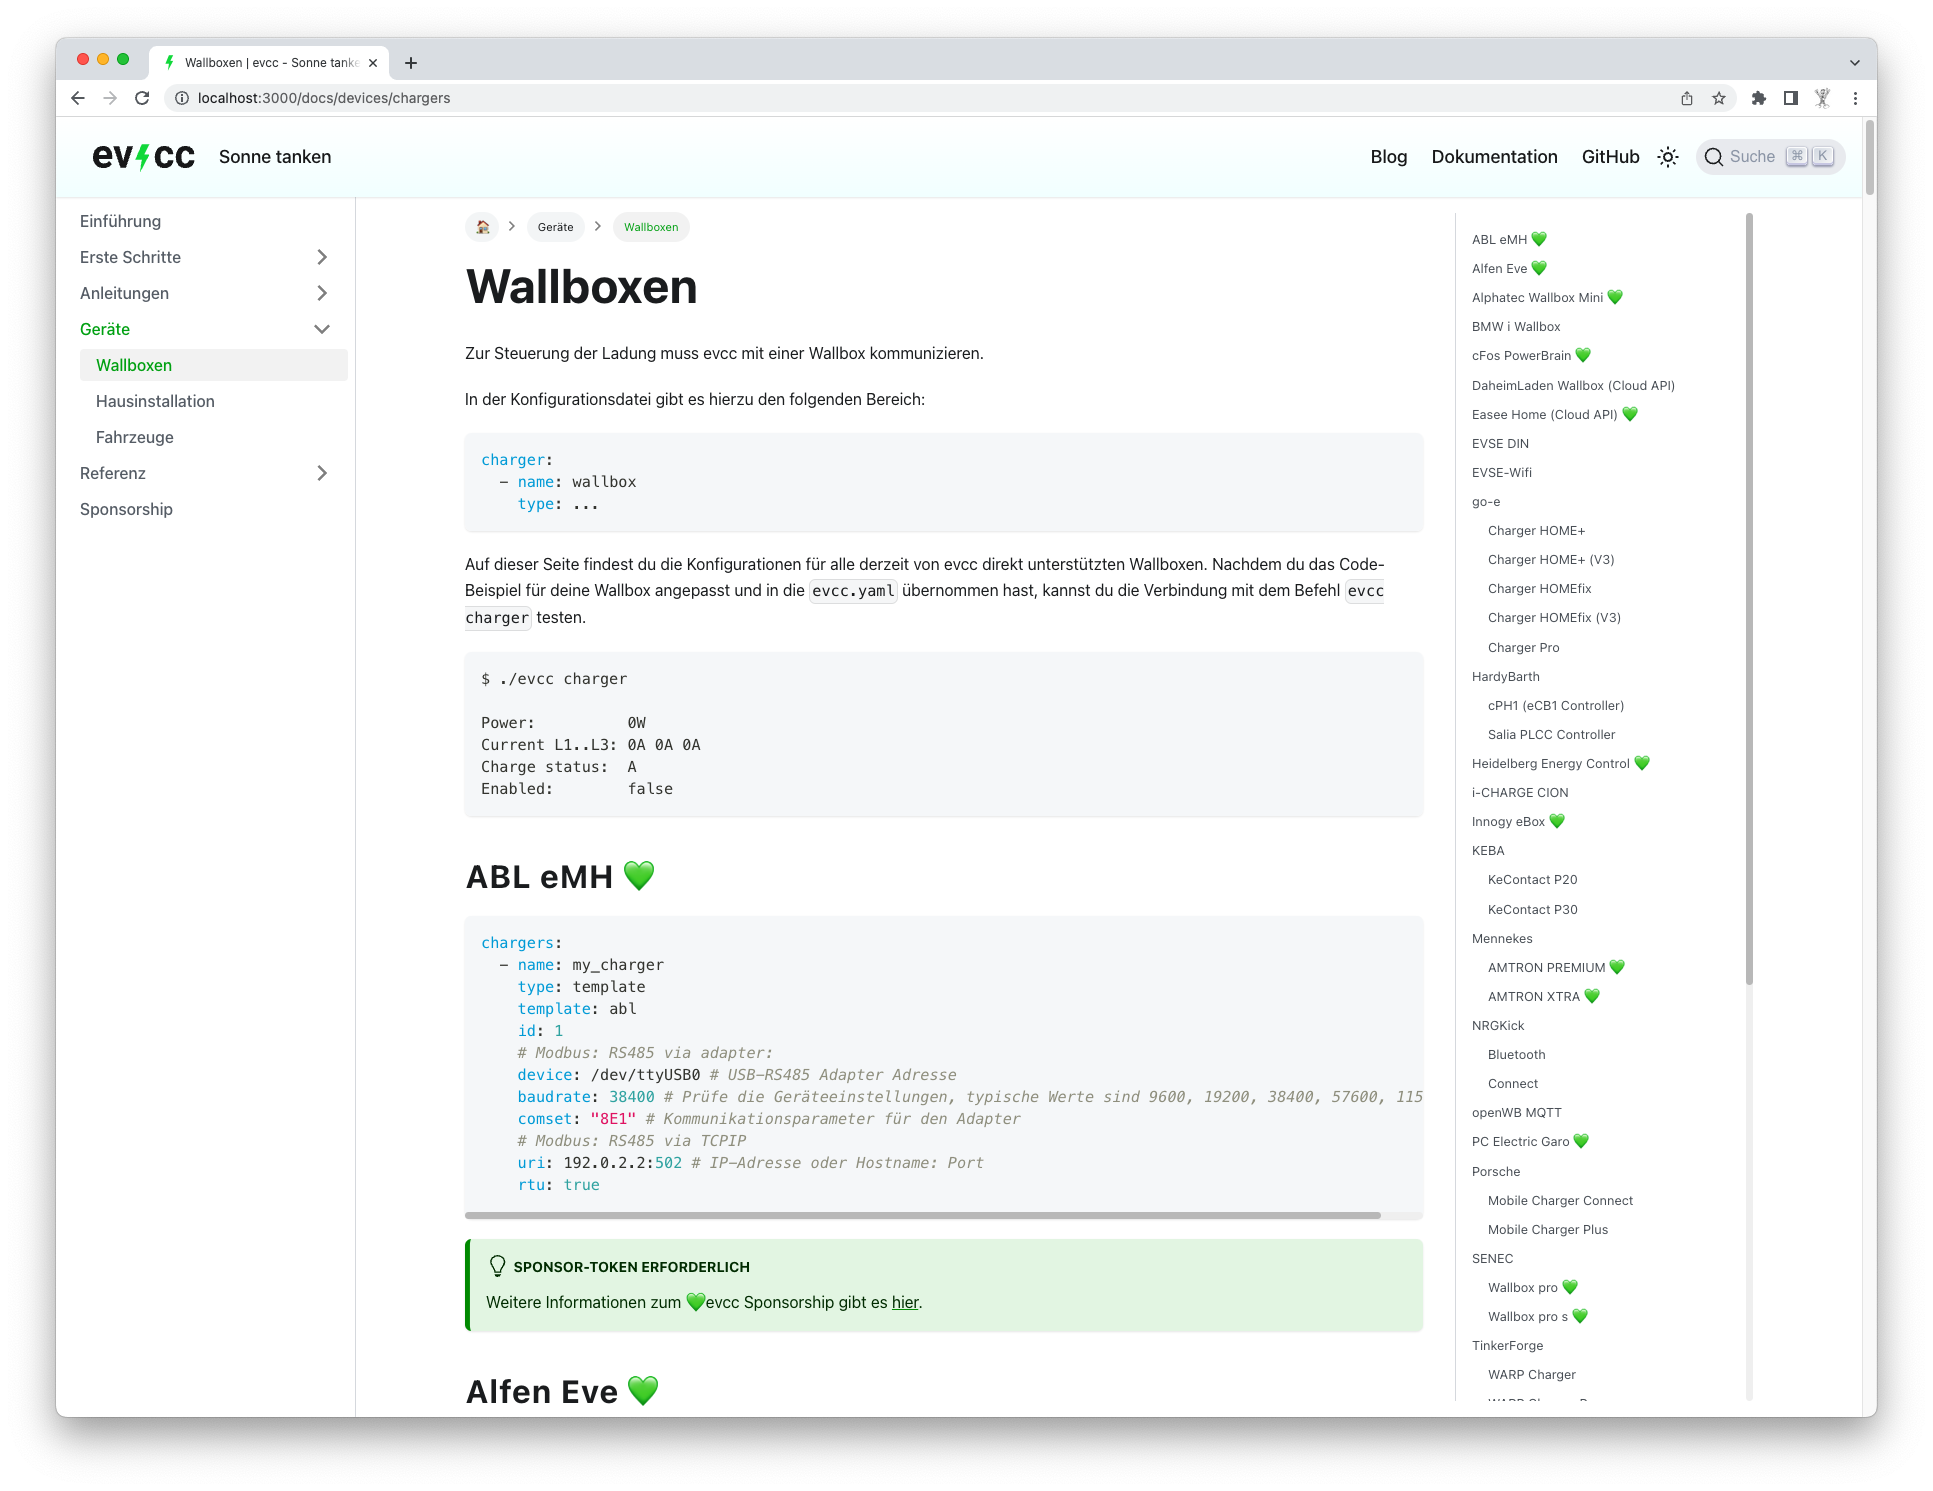The height and width of the screenshot is (1491, 1933).
Task: Open a new tab with plus button
Action: point(411,63)
